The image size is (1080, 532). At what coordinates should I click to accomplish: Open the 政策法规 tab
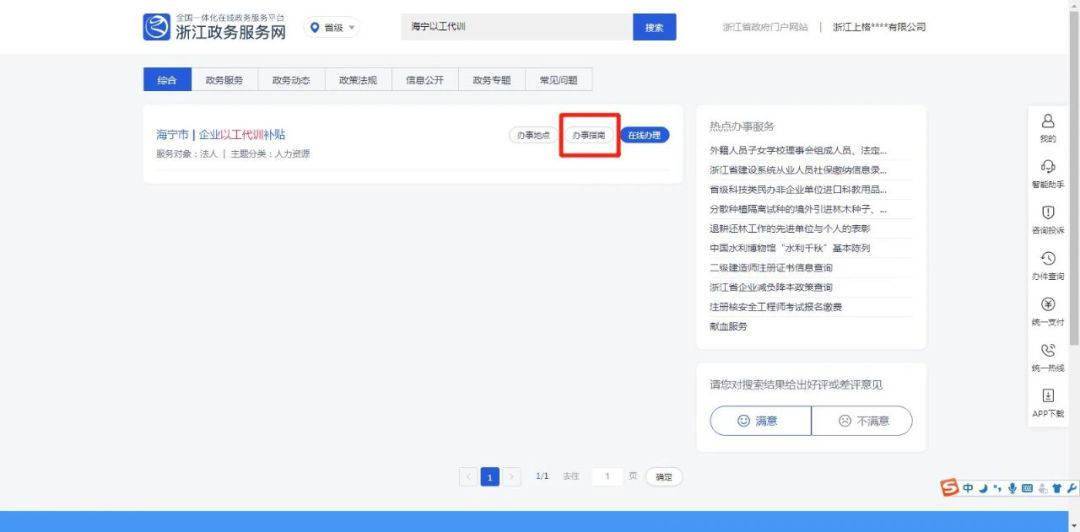click(x=357, y=80)
